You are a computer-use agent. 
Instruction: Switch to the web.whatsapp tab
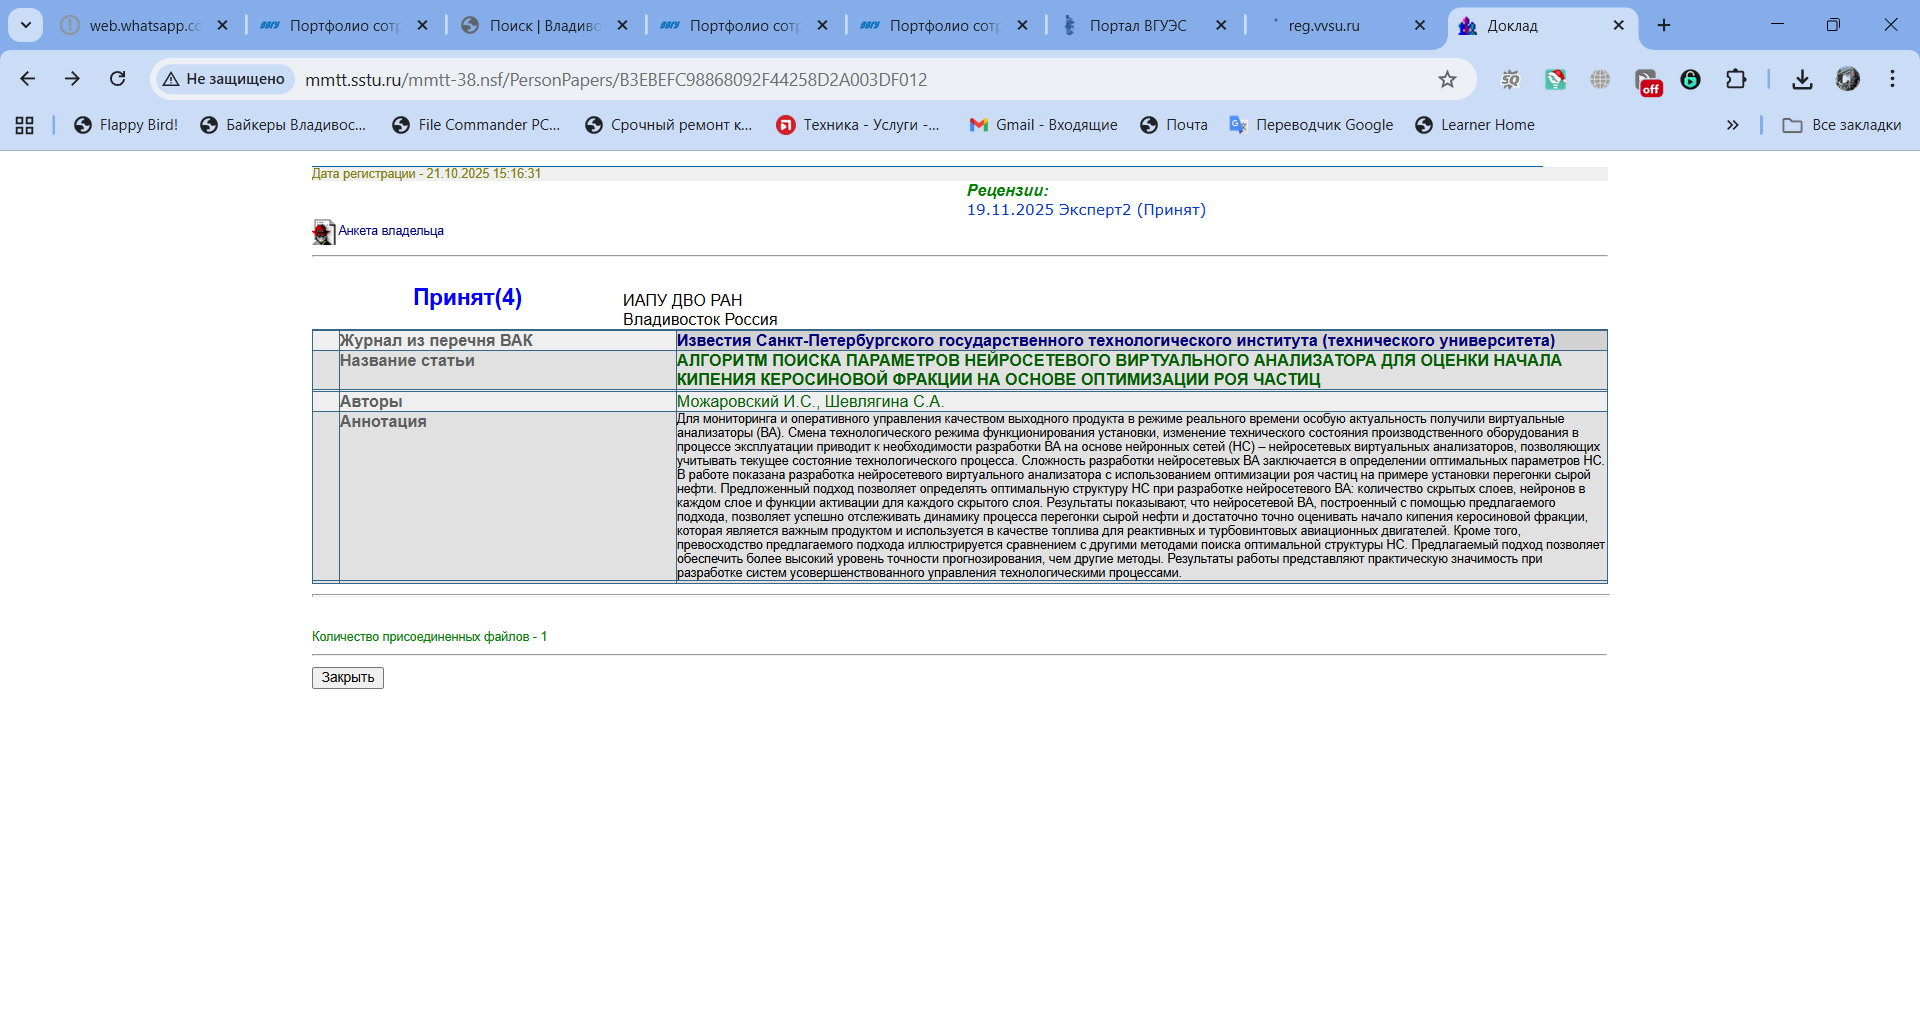pos(144,26)
